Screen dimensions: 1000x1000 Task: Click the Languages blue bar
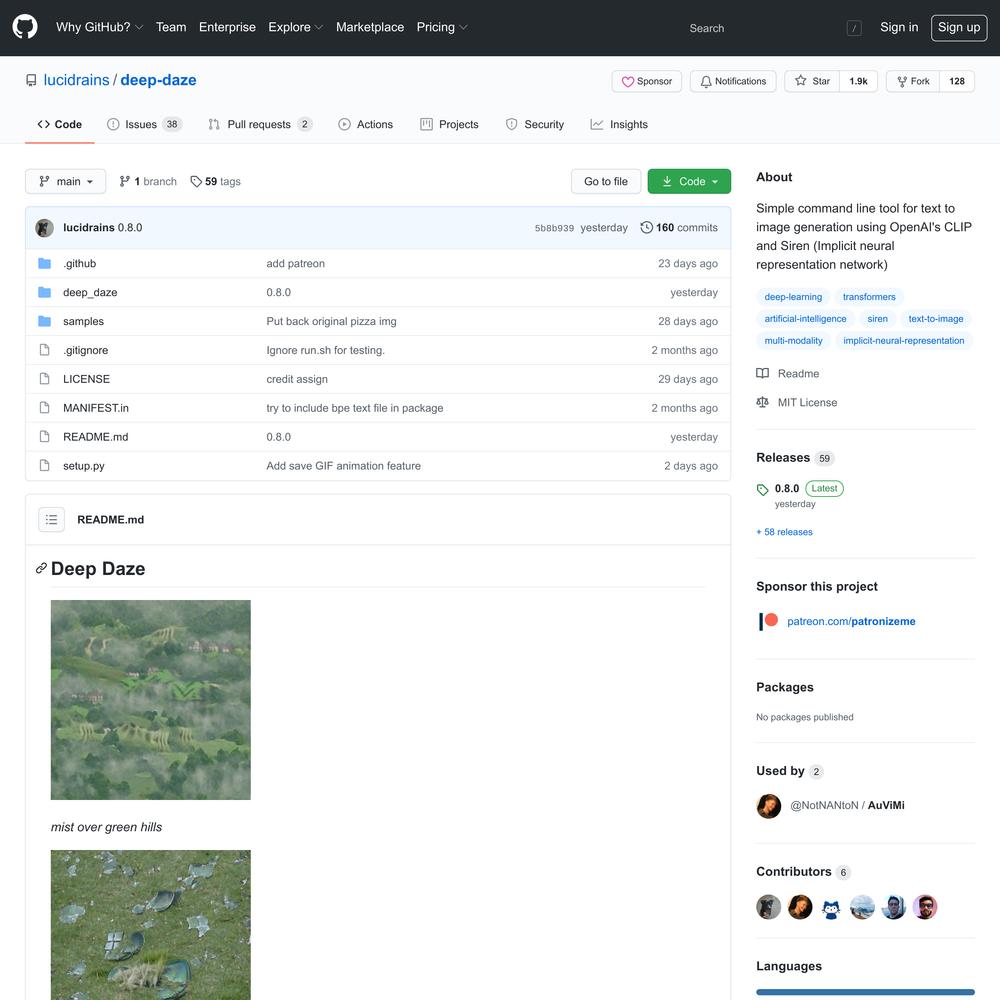click(x=865, y=992)
